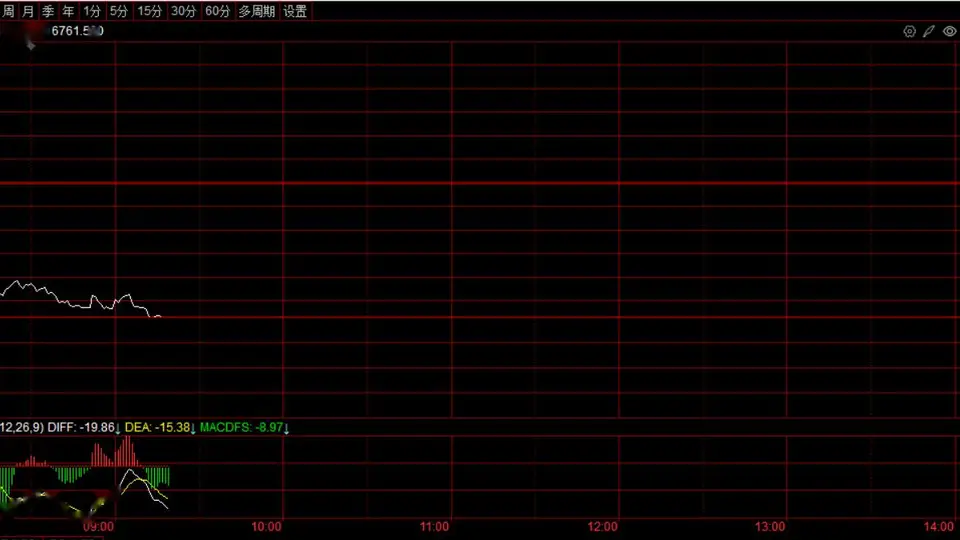
Task: Click the small diamond marker icon
Action: tap(31, 45)
